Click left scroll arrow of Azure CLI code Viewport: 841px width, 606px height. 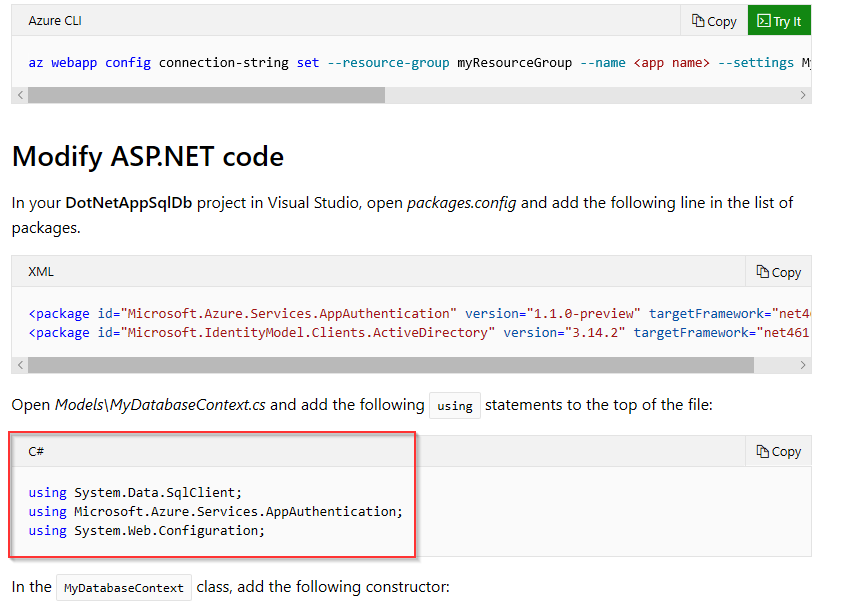[x=20, y=95]
